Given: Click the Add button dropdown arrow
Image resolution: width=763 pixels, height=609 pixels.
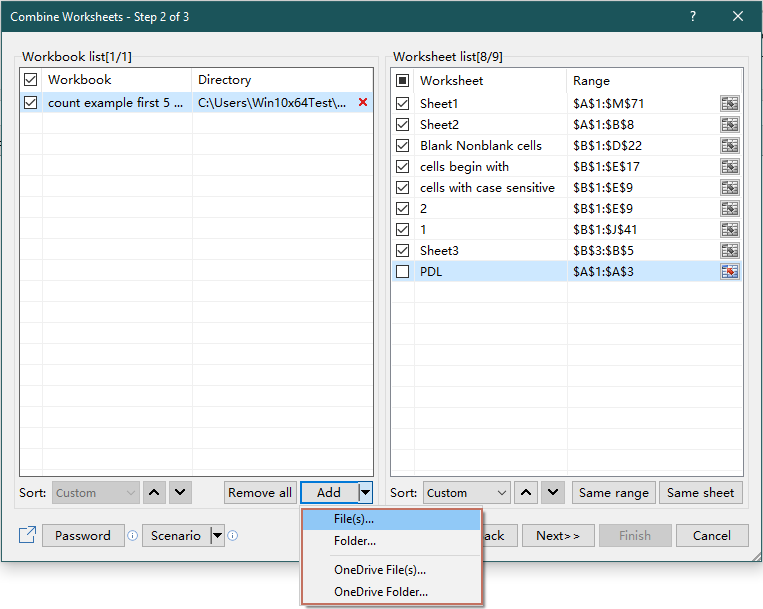Looking at the screenshot, I should 366,492.
